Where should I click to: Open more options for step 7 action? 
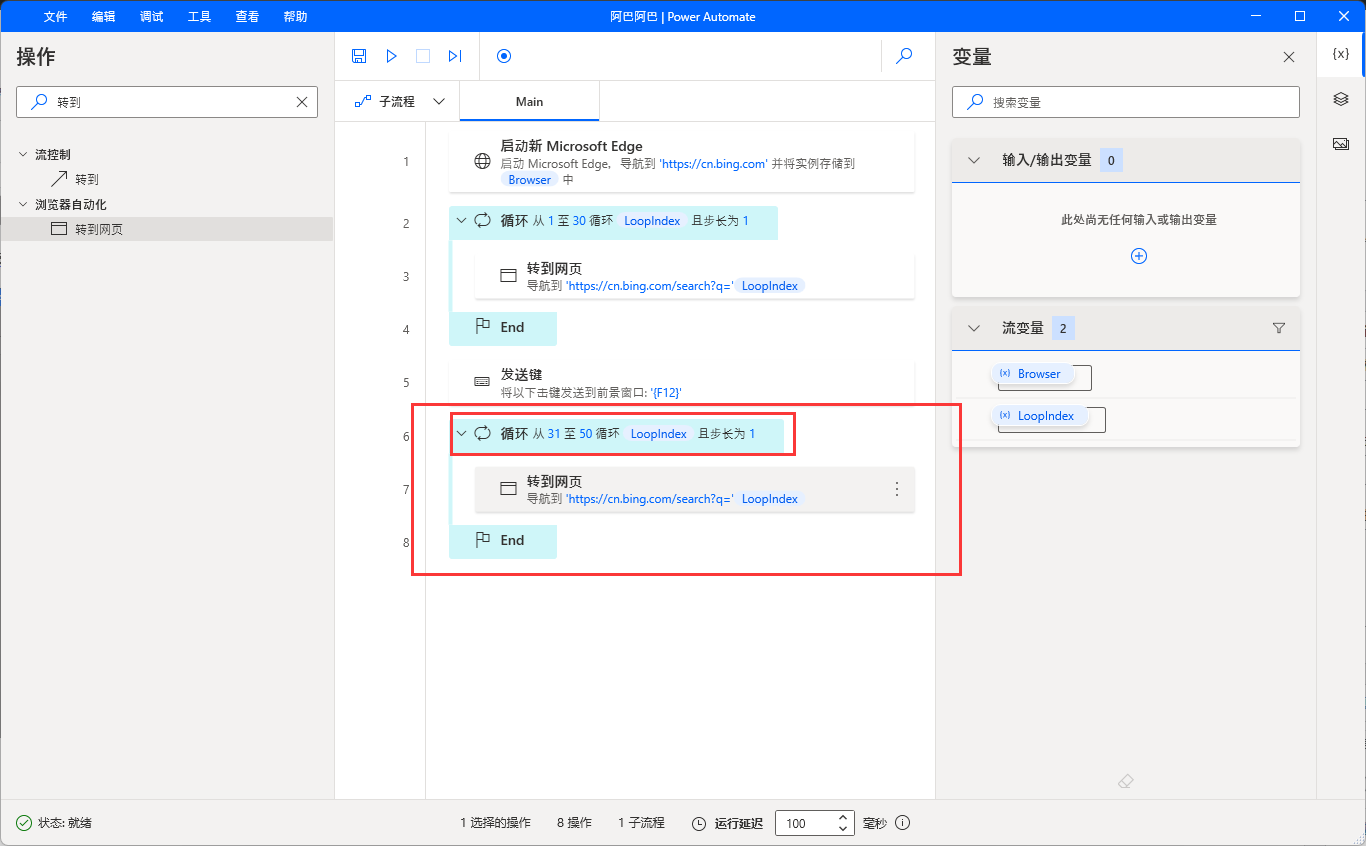pyautogui.click(x=897, y=489)
